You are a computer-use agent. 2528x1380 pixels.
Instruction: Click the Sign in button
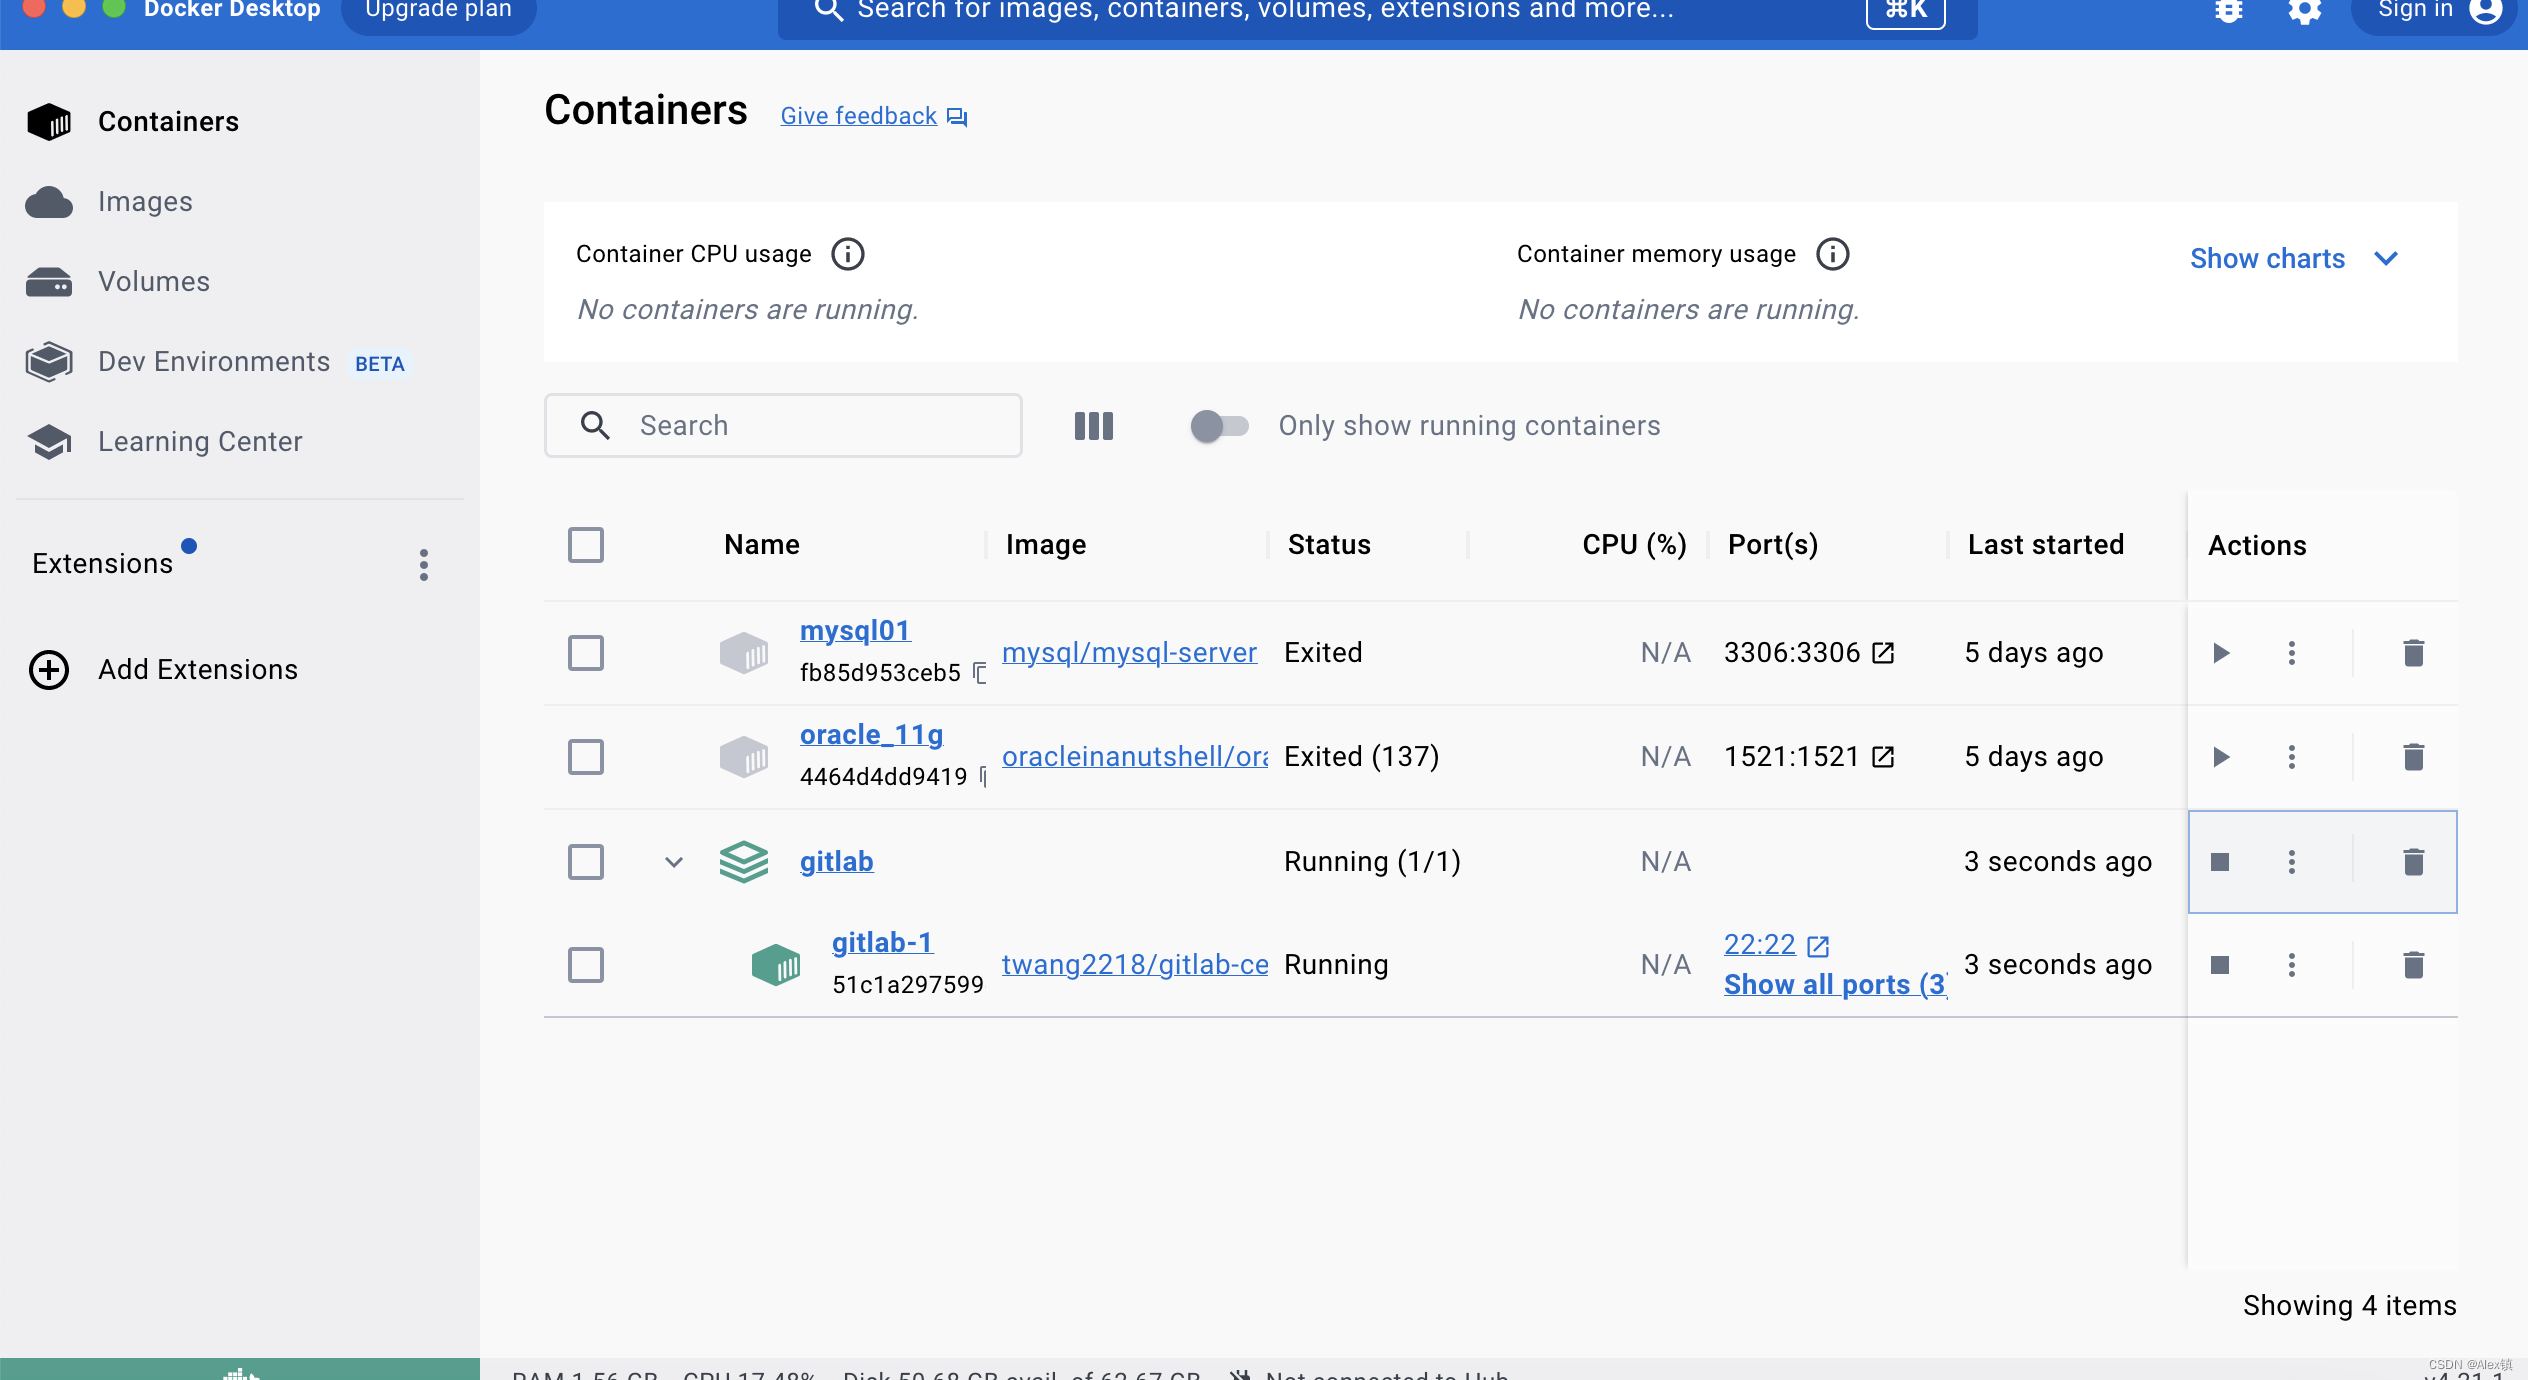(2434, 10)
